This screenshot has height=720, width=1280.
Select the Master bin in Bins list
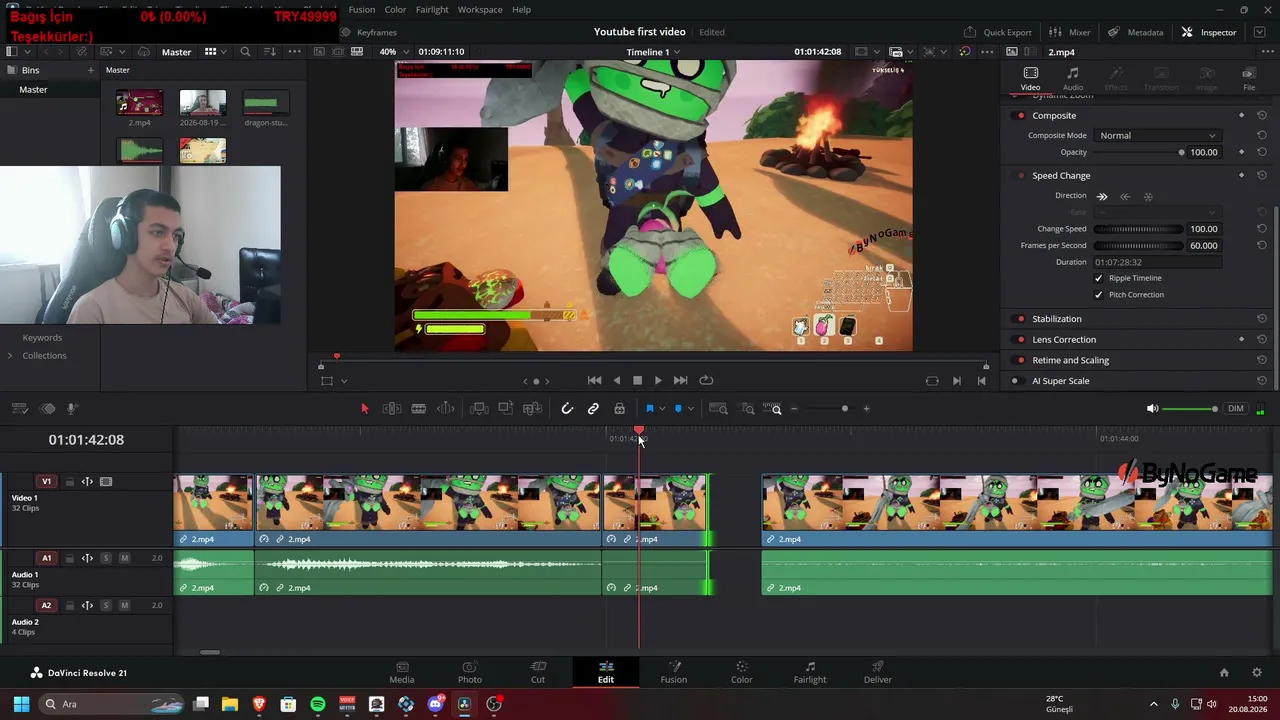tap(33, 90)
